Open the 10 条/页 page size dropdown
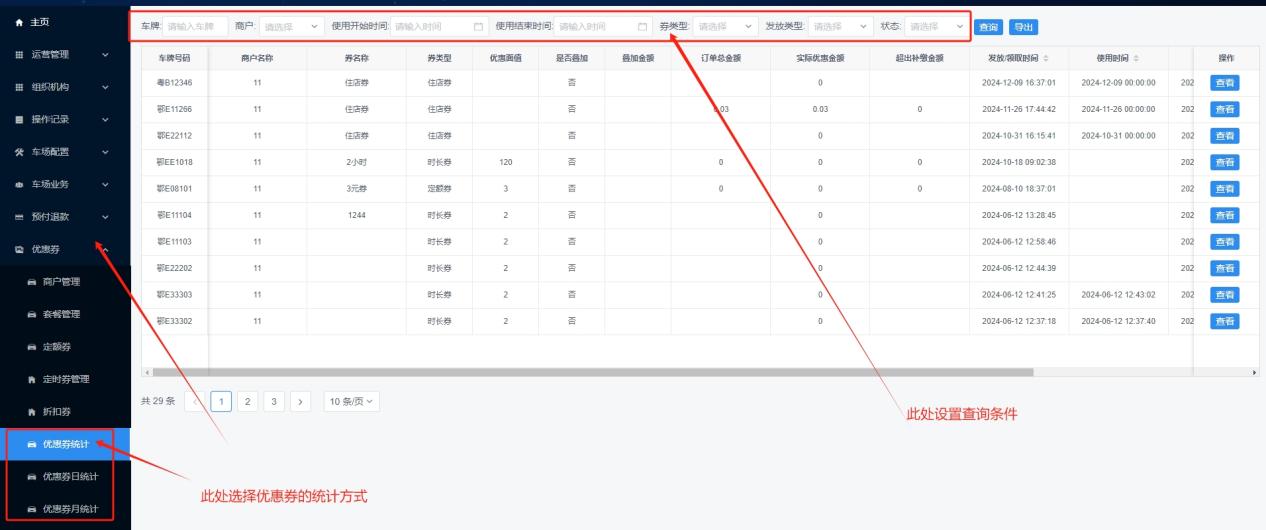Image resolution: width=1266 pixels, height=530 pixels. (x=351, y=402)
